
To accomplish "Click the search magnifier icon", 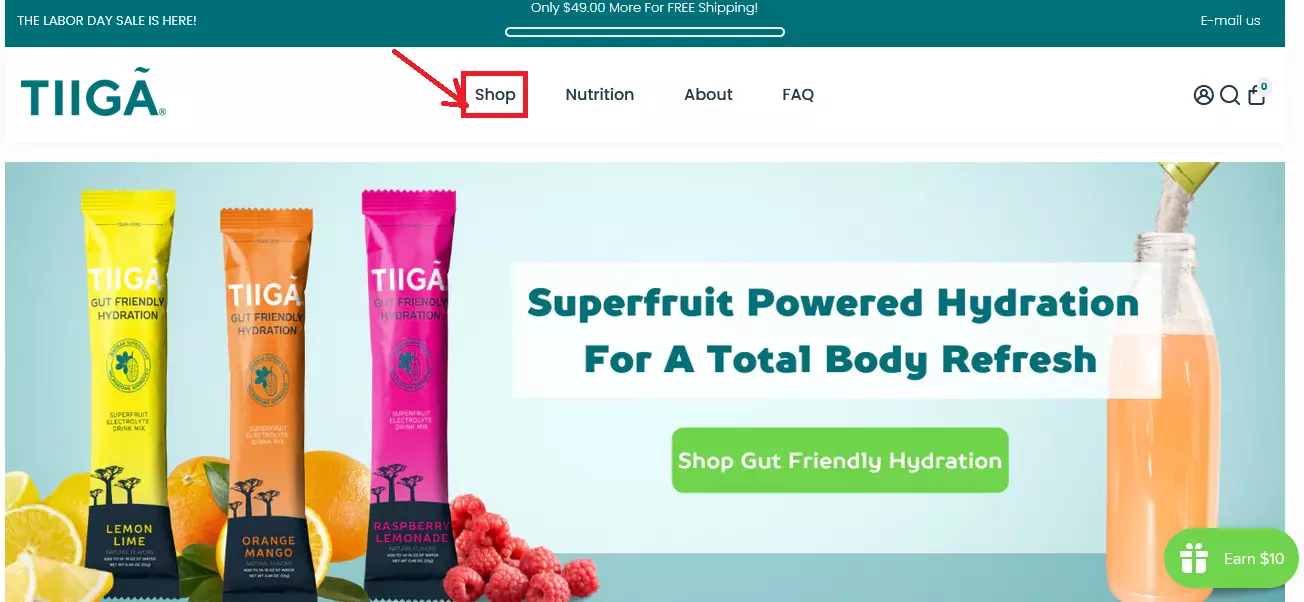I will point(1230,95).
